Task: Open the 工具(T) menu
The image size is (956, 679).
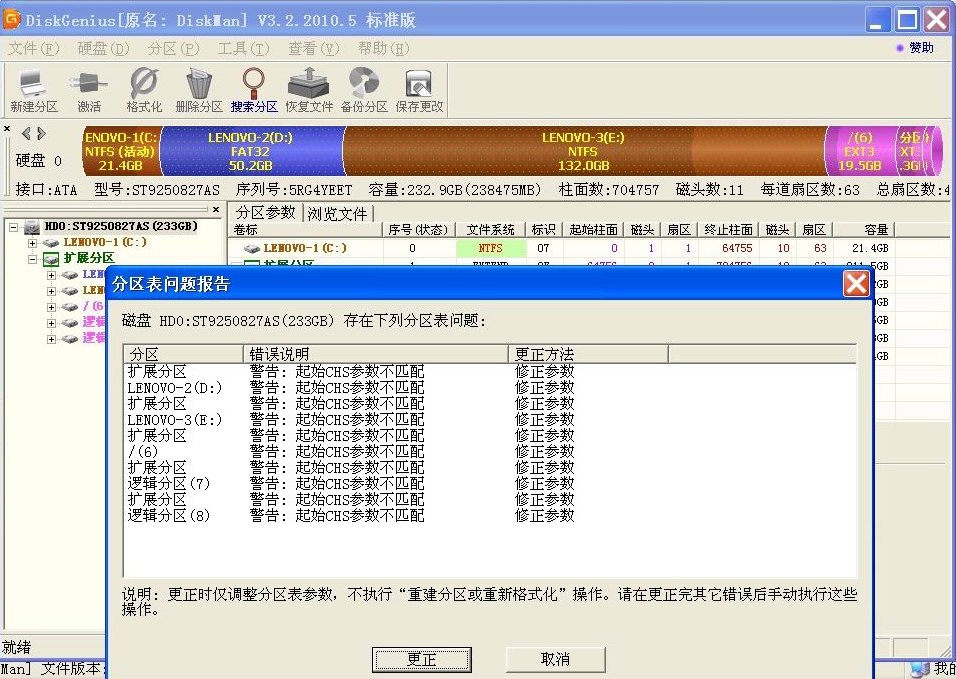Action: [243, 48]
